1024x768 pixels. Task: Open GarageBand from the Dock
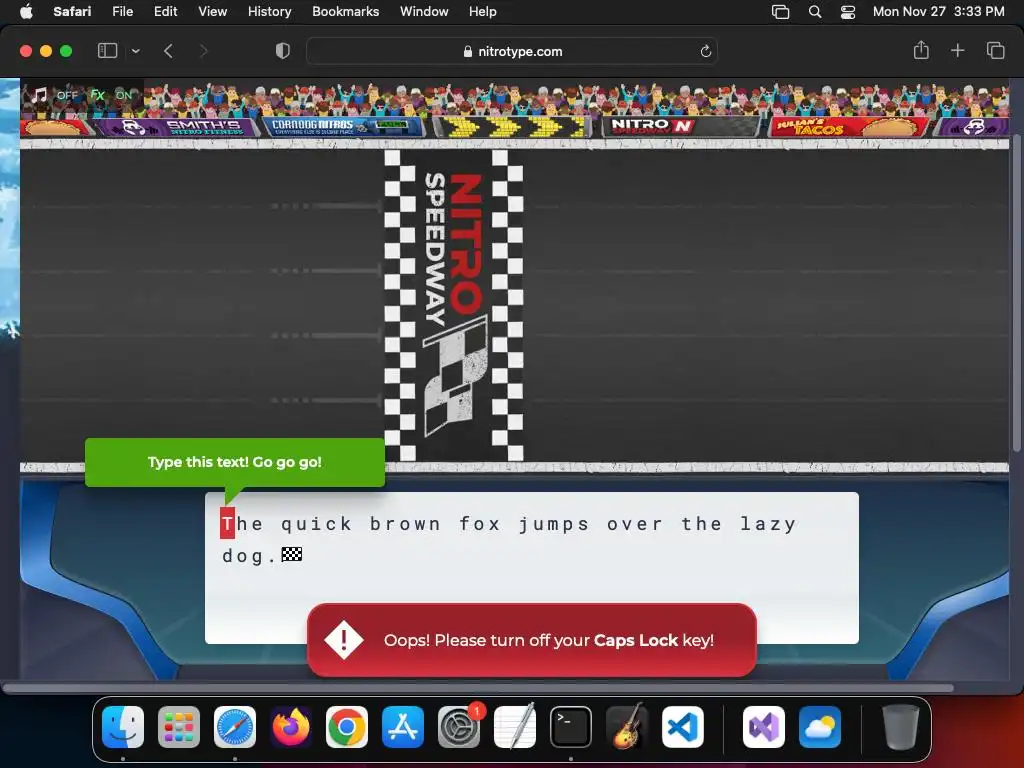[x=627, y=727]
